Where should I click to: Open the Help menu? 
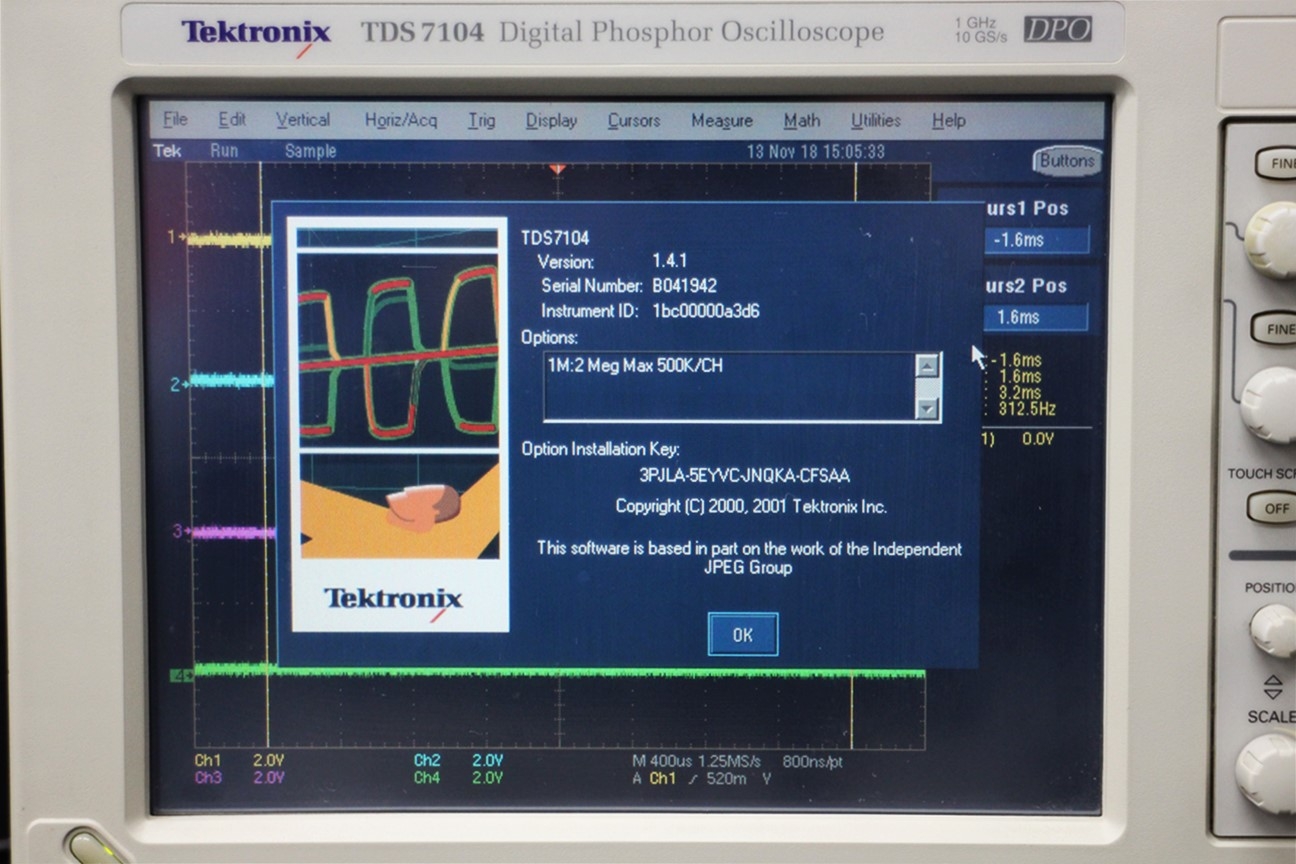pyautogui.click(x=948, y=120)
